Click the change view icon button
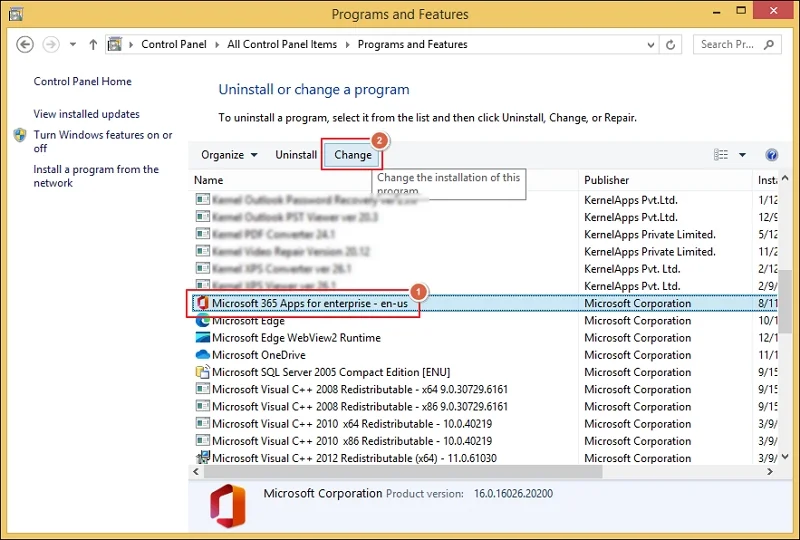 pos(721,155)
